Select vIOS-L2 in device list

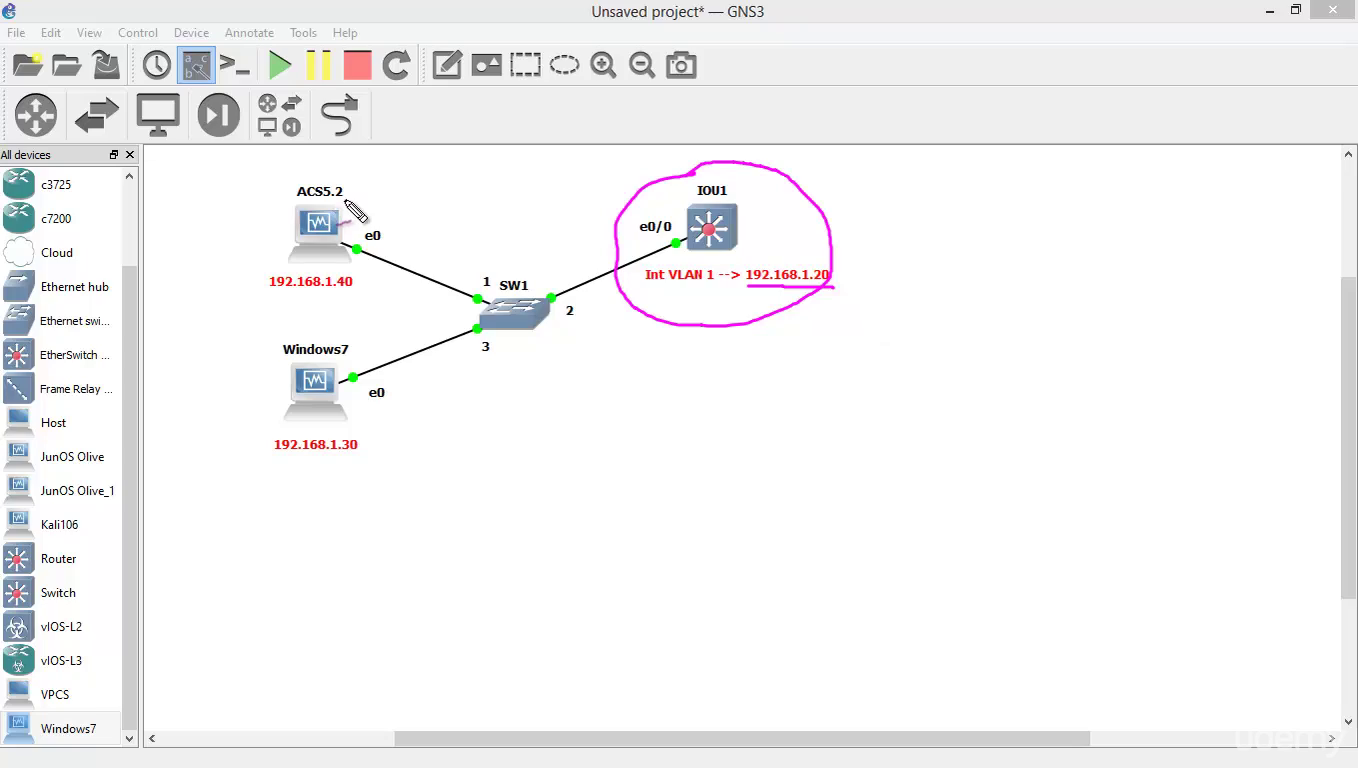tap(61, 626)
